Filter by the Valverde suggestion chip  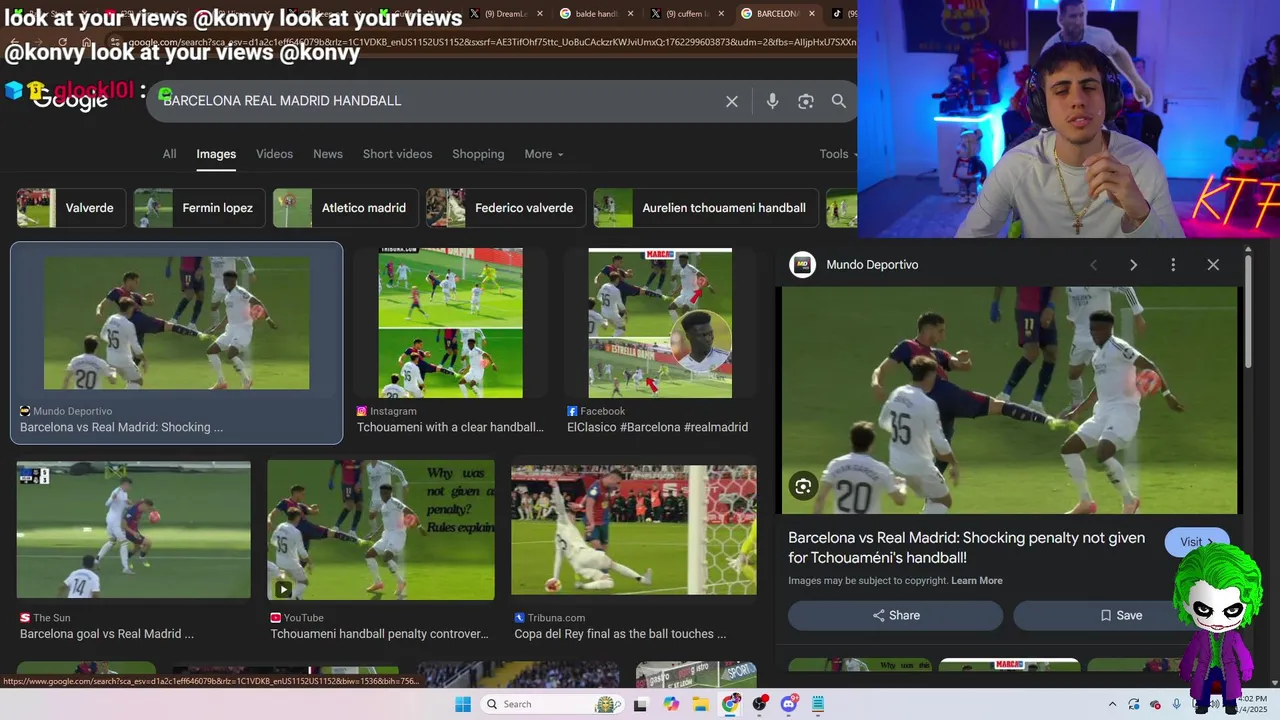click(x=71, y=208)
